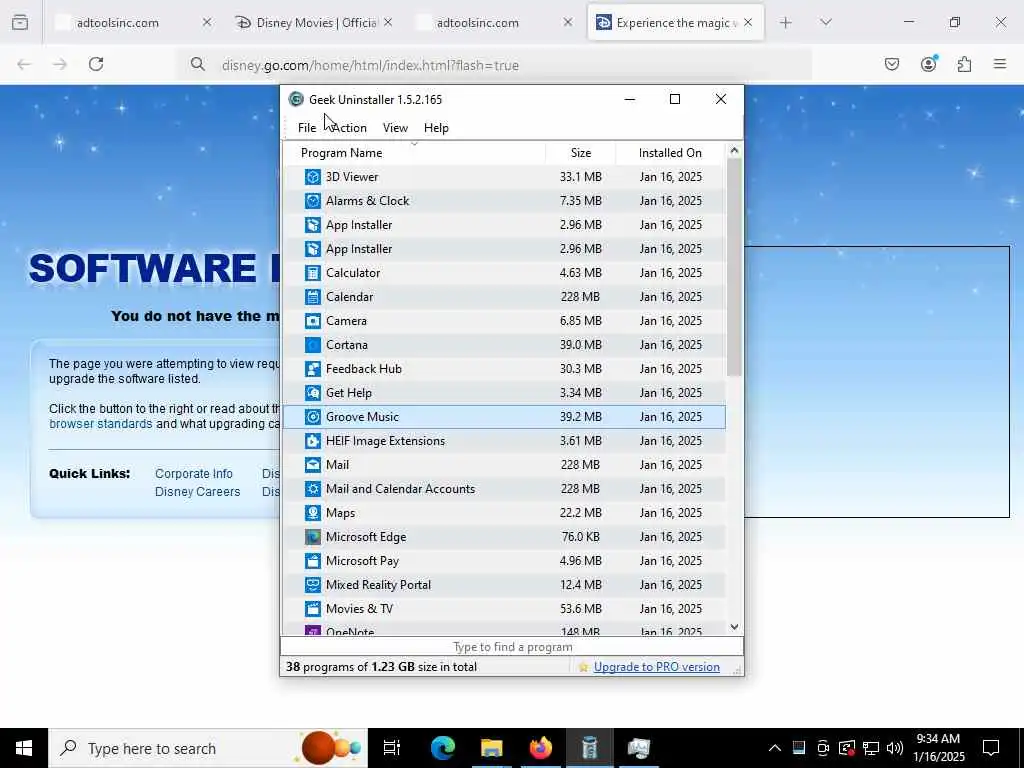Open the Windows Start menu
Image resolution: width=1024 pixels, height=768 pixels.
pos(24,748)
